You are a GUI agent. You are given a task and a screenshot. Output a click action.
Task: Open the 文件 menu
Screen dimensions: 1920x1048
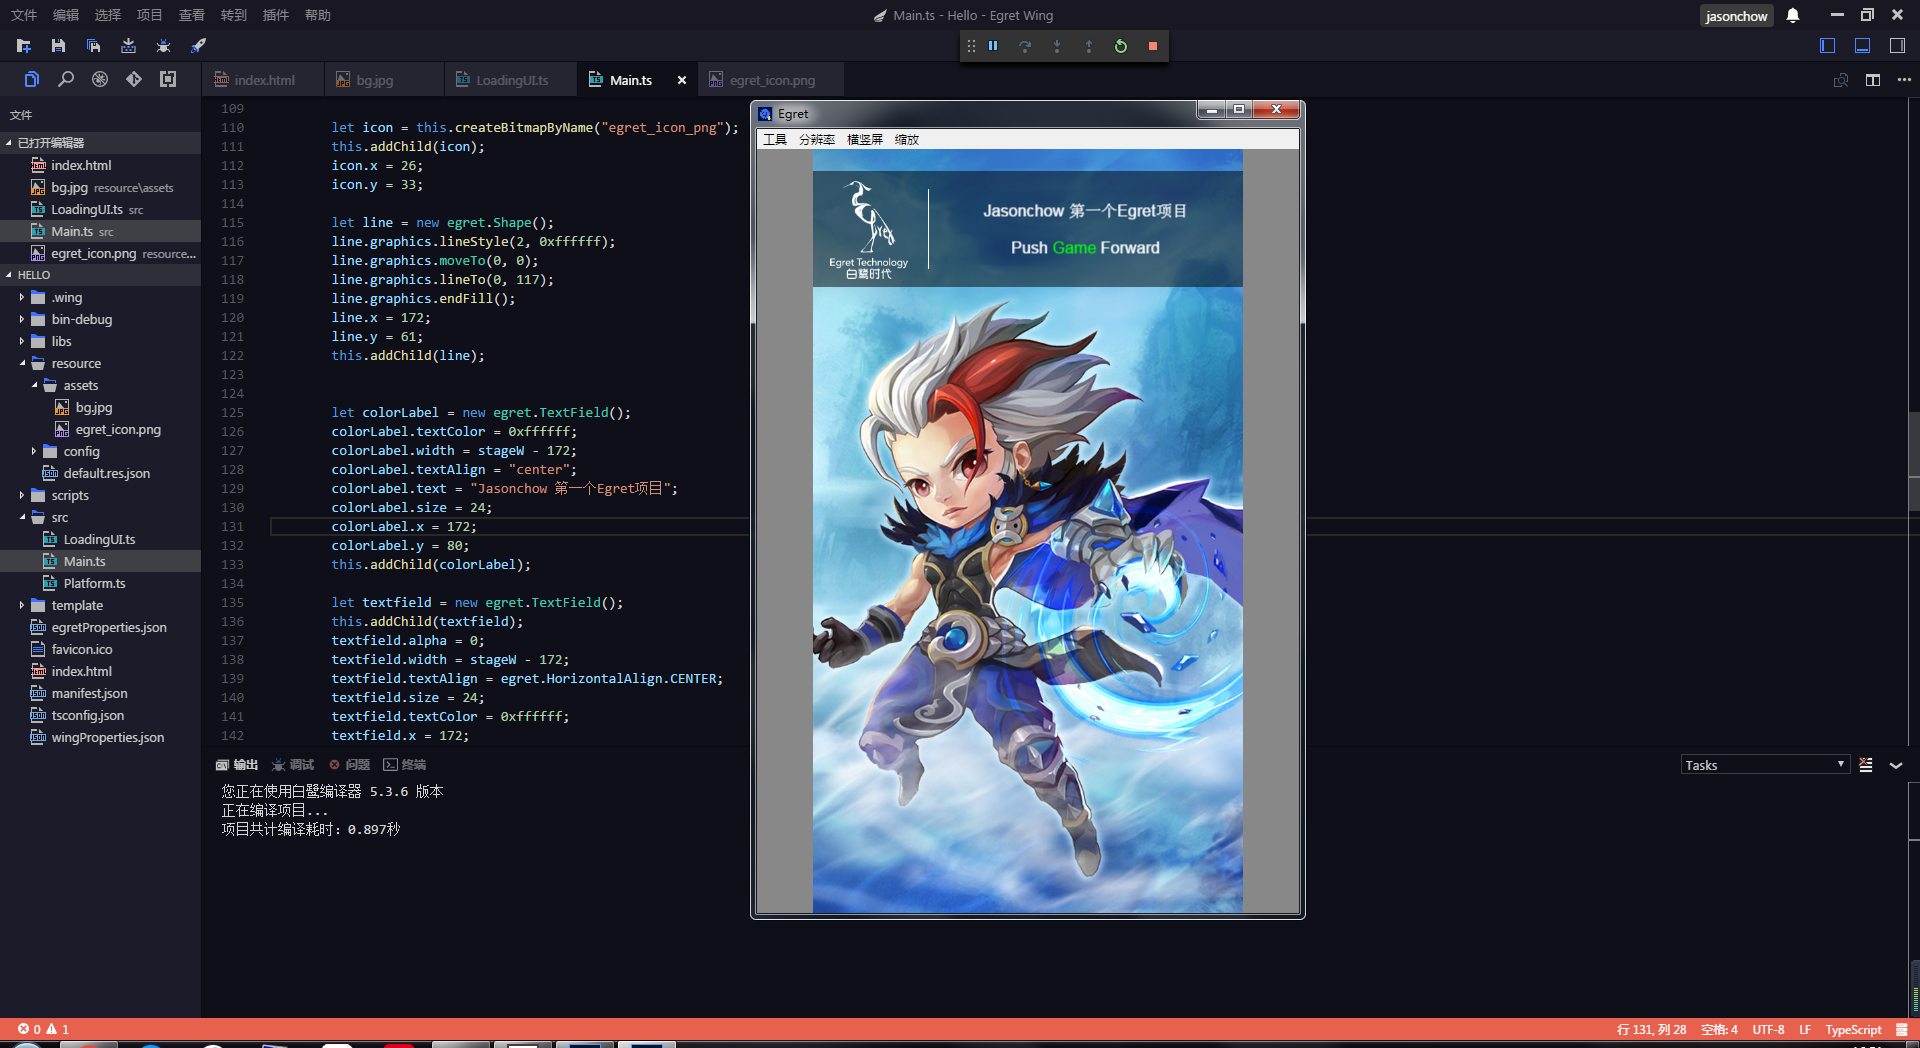click(24, 15)
